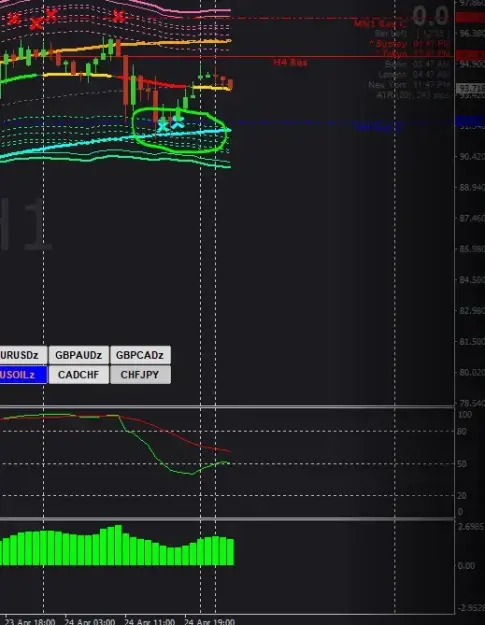485x625 pixels.
Task: Click the 80.020 price axis value
Action: (x=472, y=372)
